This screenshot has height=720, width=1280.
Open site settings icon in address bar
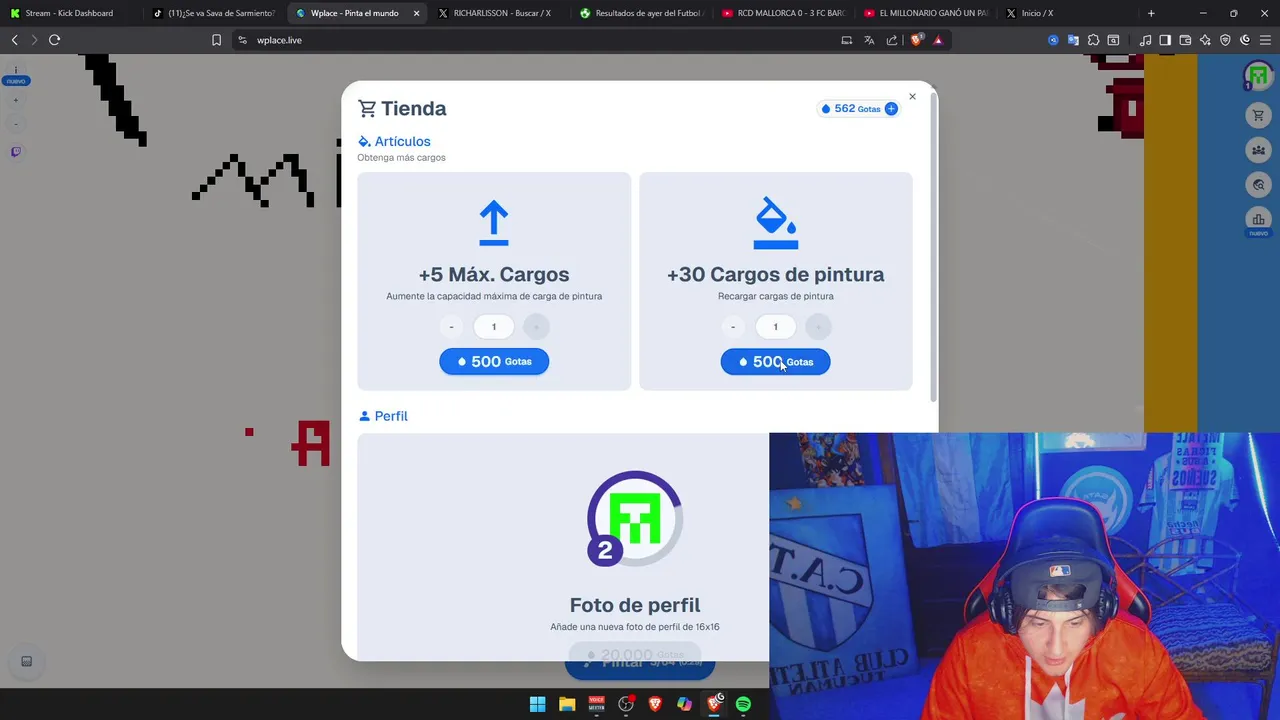(243, 40)
